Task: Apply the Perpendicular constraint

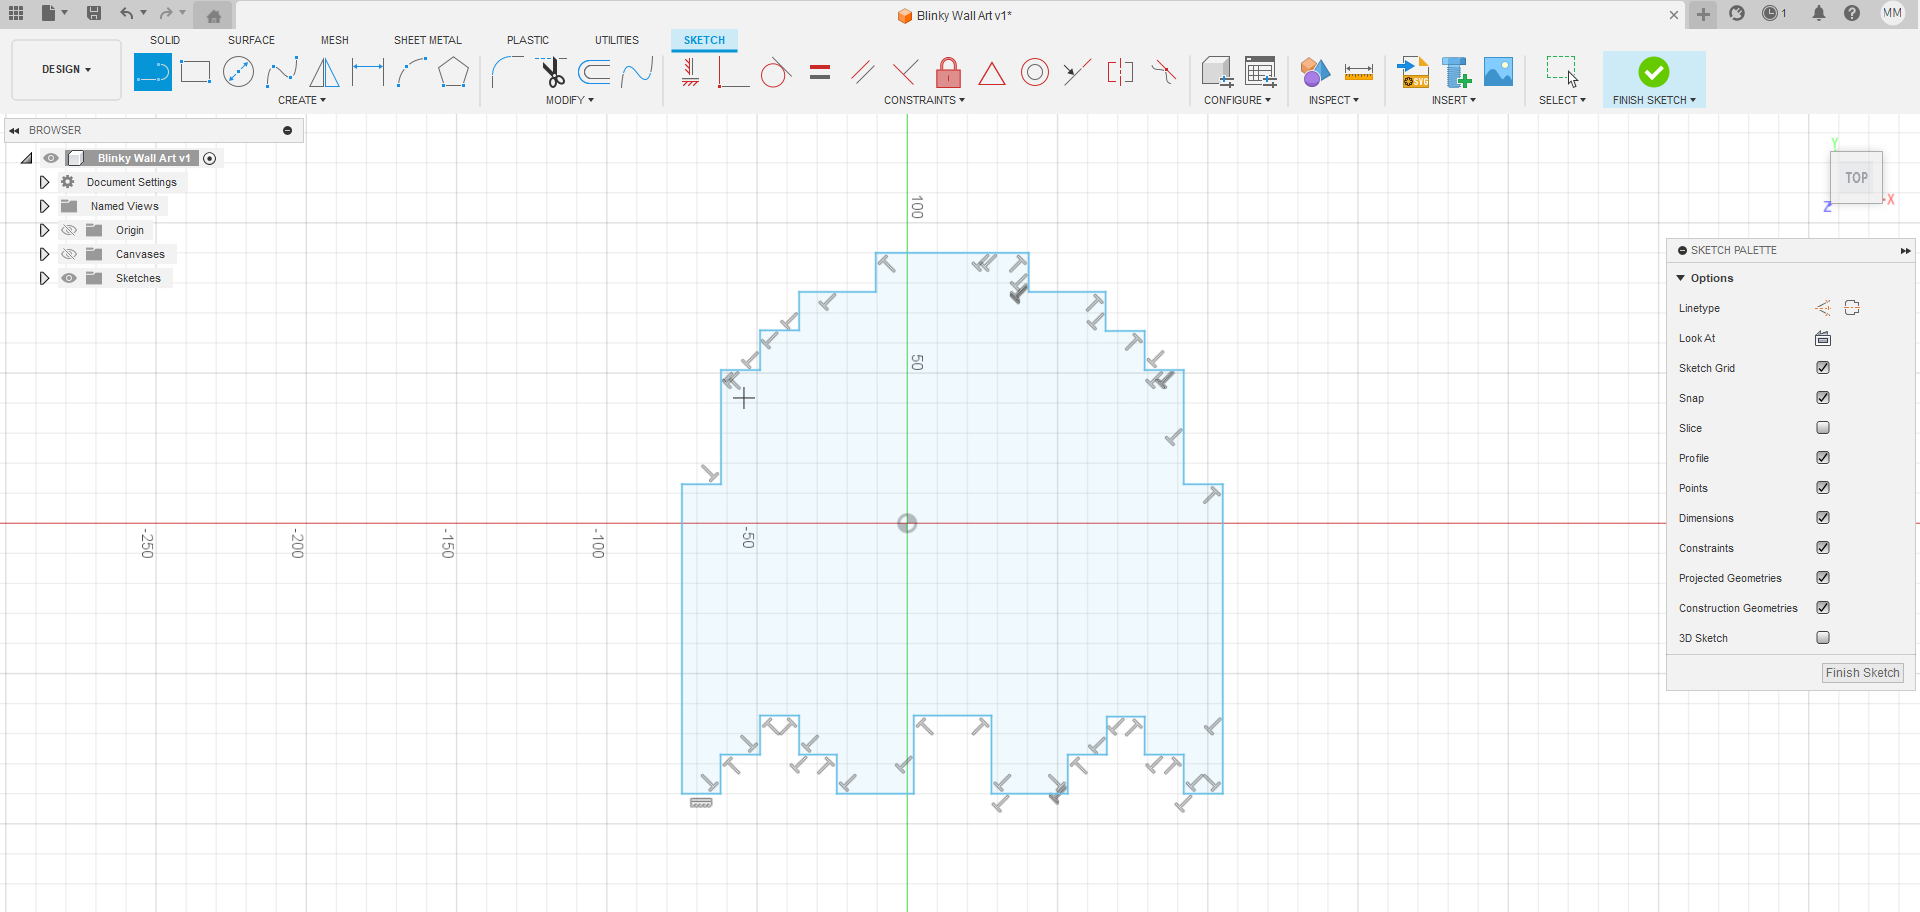Action: (906, 72)
